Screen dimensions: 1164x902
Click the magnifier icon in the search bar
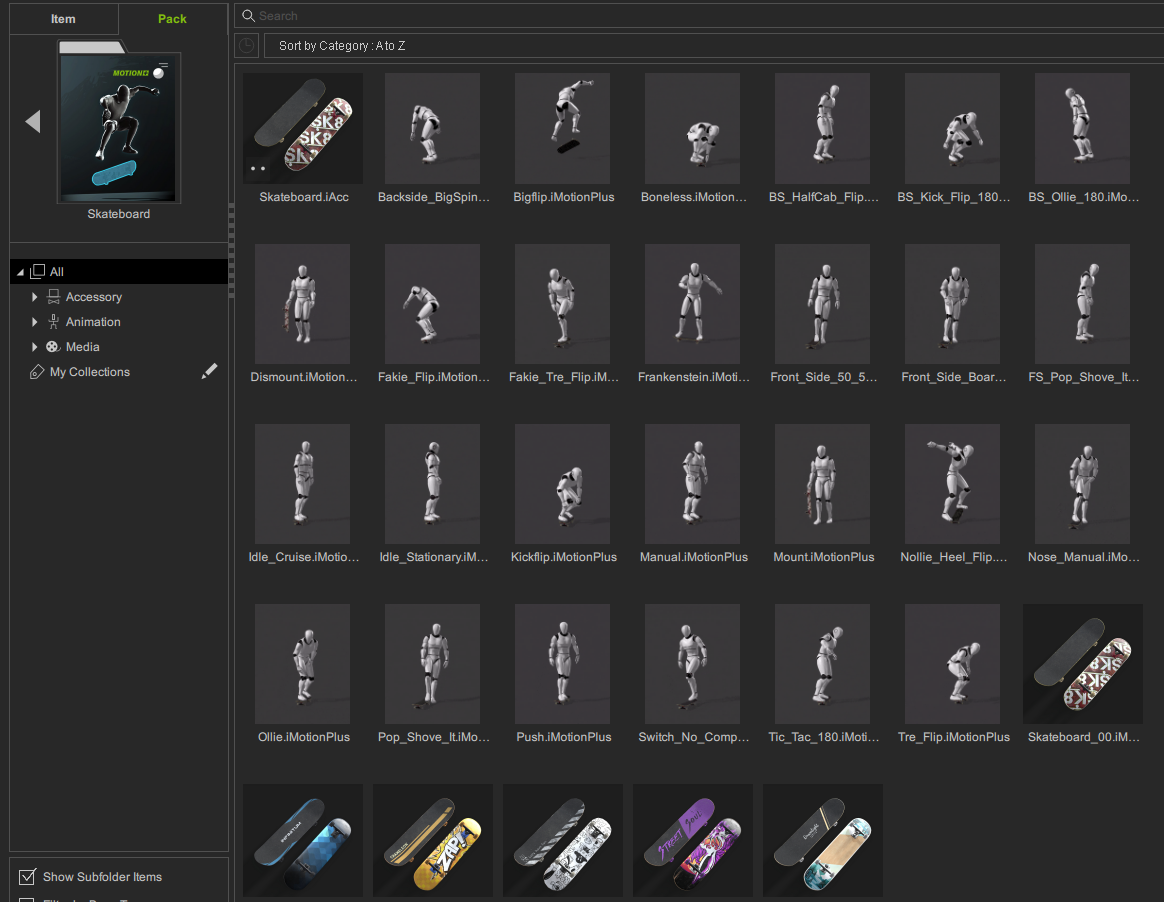click(248, 16)
